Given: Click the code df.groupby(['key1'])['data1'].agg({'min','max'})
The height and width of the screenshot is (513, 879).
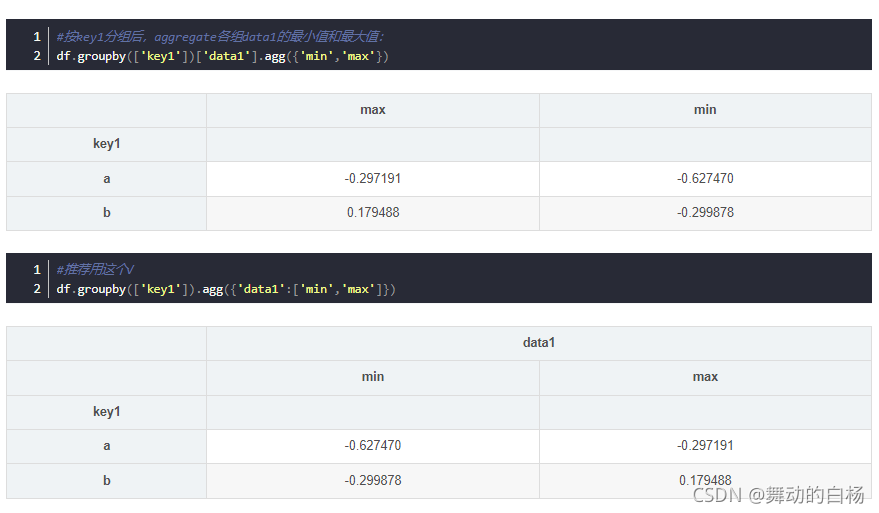Looking at the screenshot, I should (x=223, y=56).
